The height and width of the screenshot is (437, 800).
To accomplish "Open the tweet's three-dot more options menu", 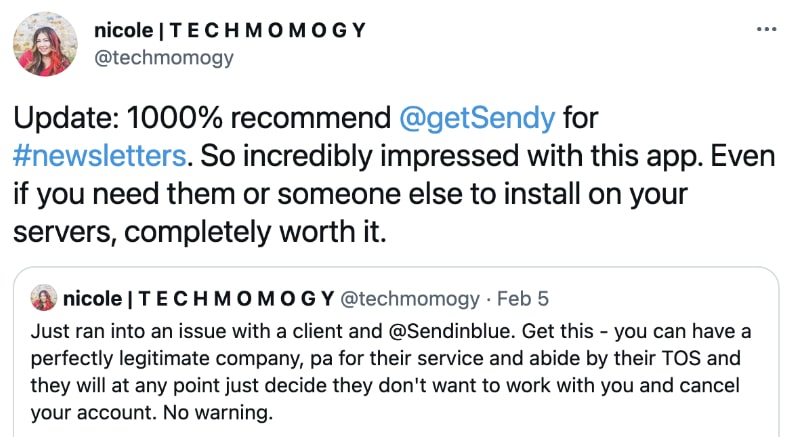I will (766, 30).
